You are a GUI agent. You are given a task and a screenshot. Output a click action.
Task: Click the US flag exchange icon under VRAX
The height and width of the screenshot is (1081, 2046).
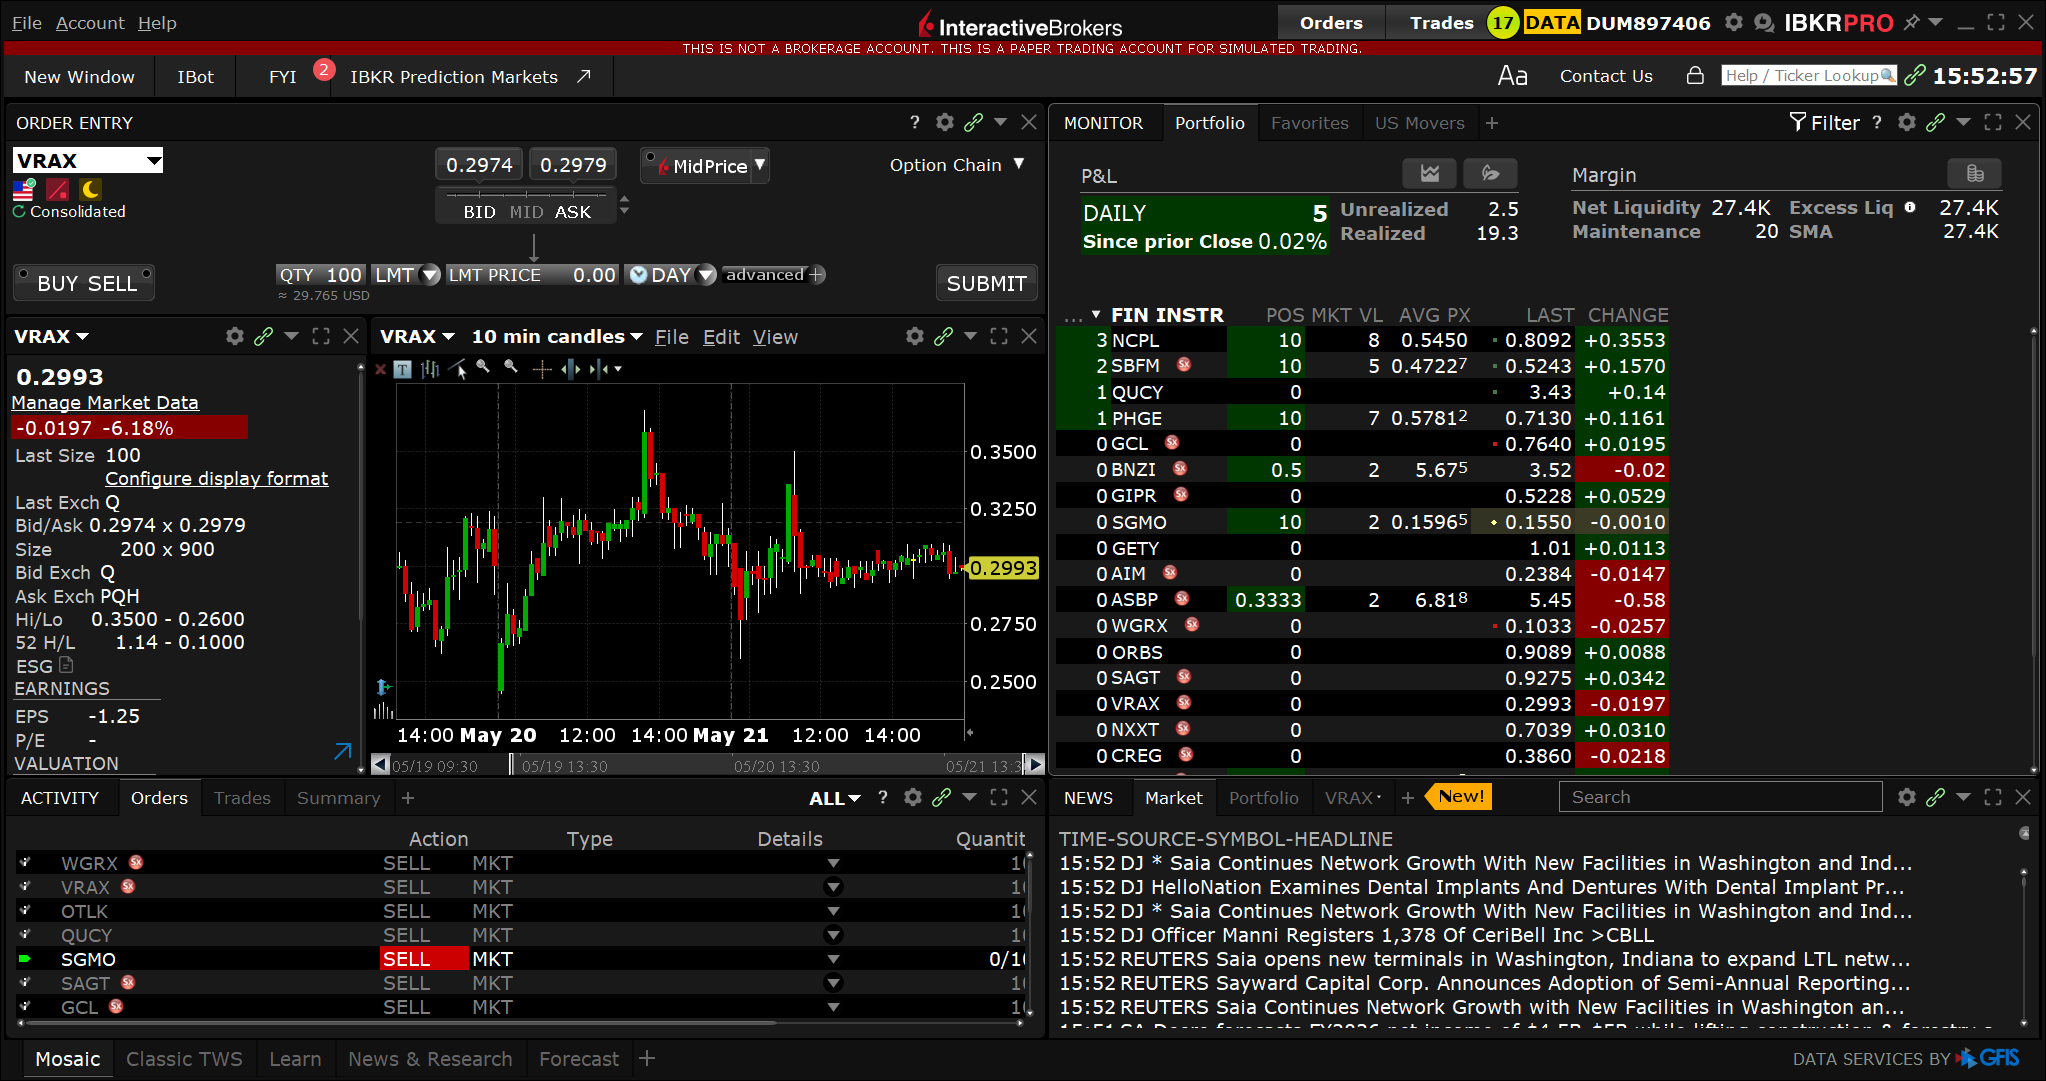coord(24,189)
